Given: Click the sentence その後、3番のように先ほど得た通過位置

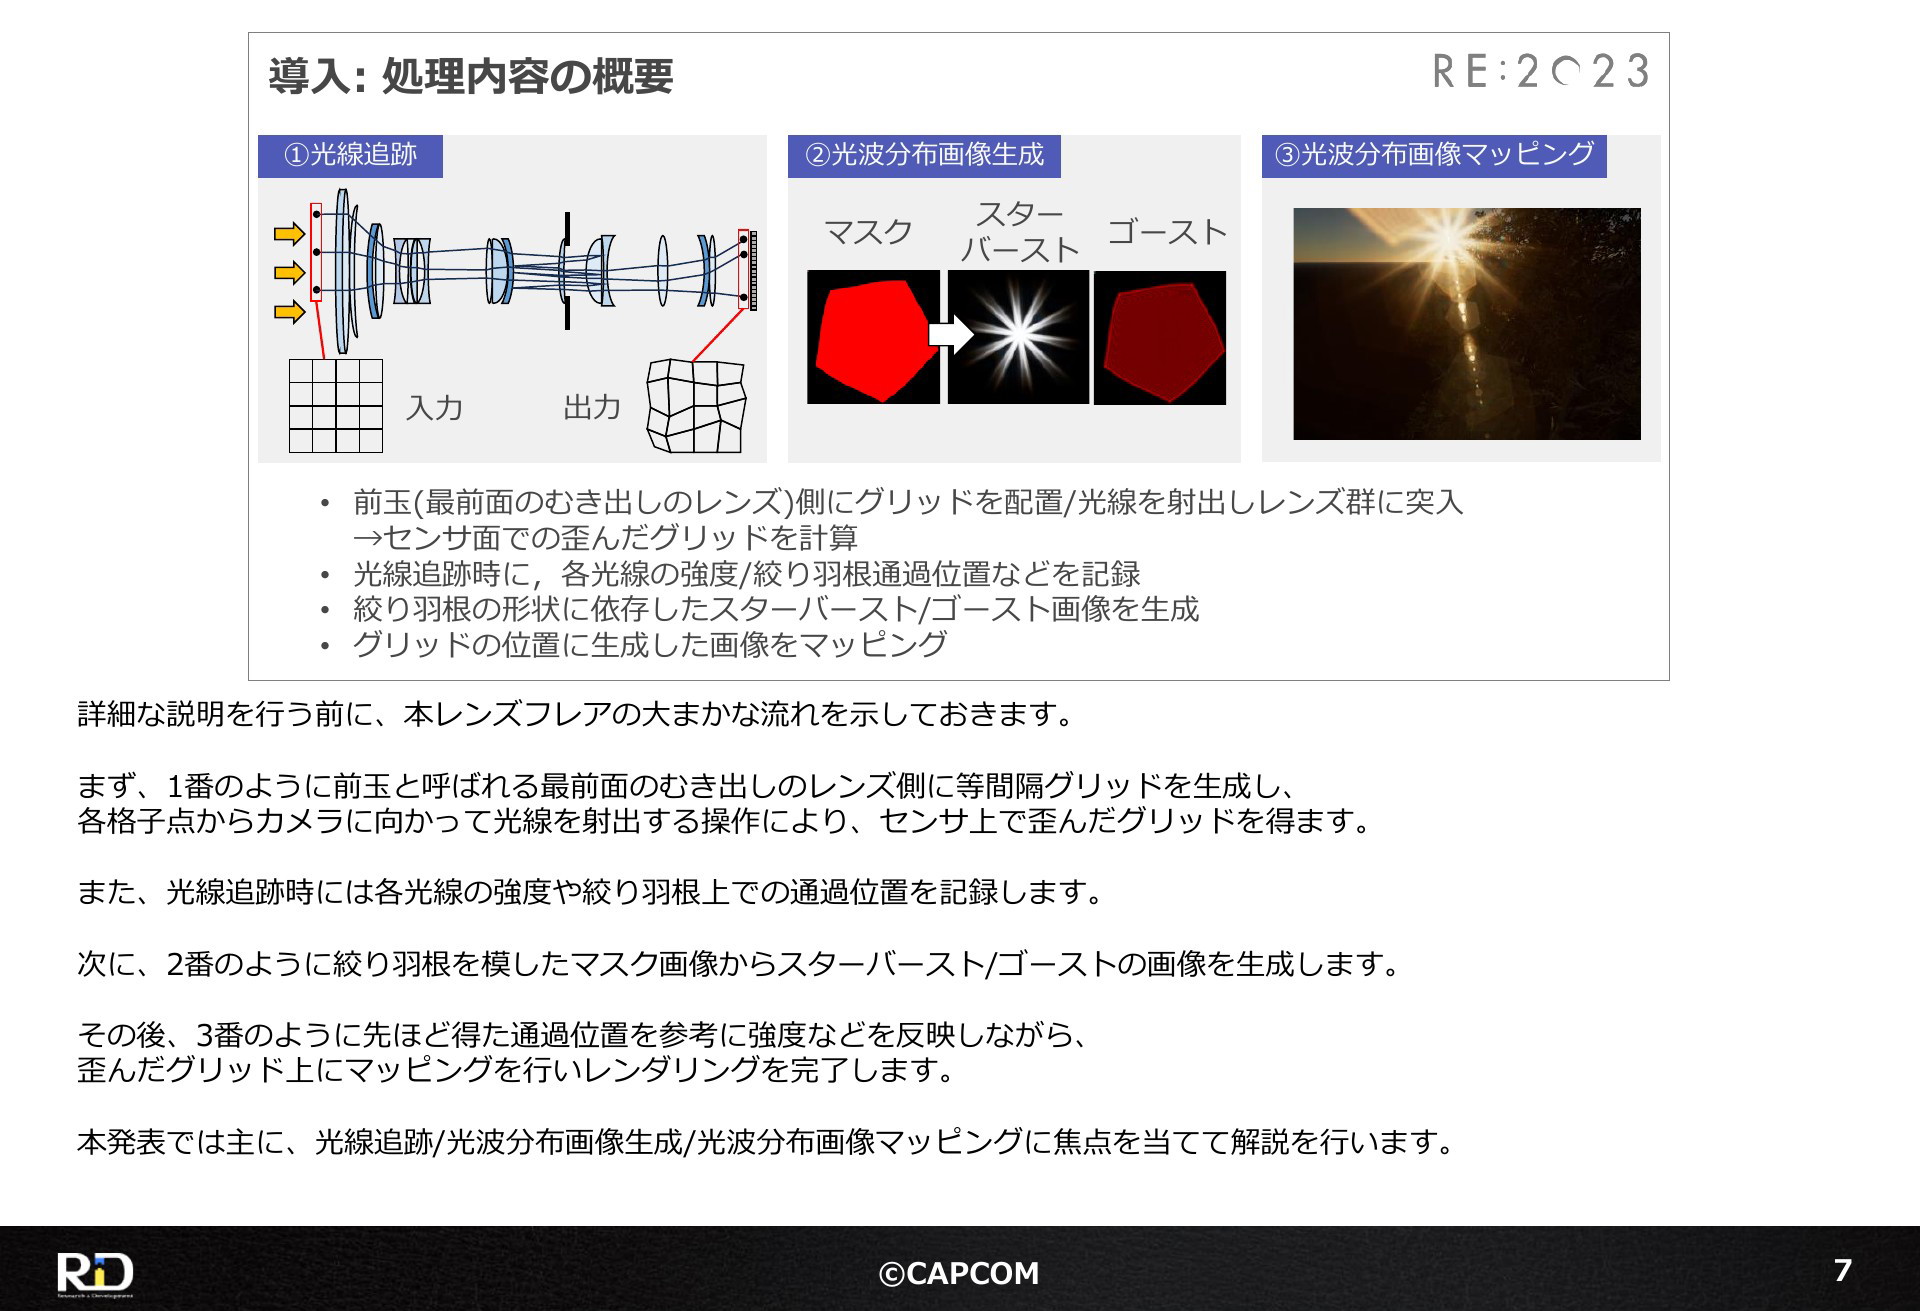Looking at the screenshot, I should [x=585, y=1034].
